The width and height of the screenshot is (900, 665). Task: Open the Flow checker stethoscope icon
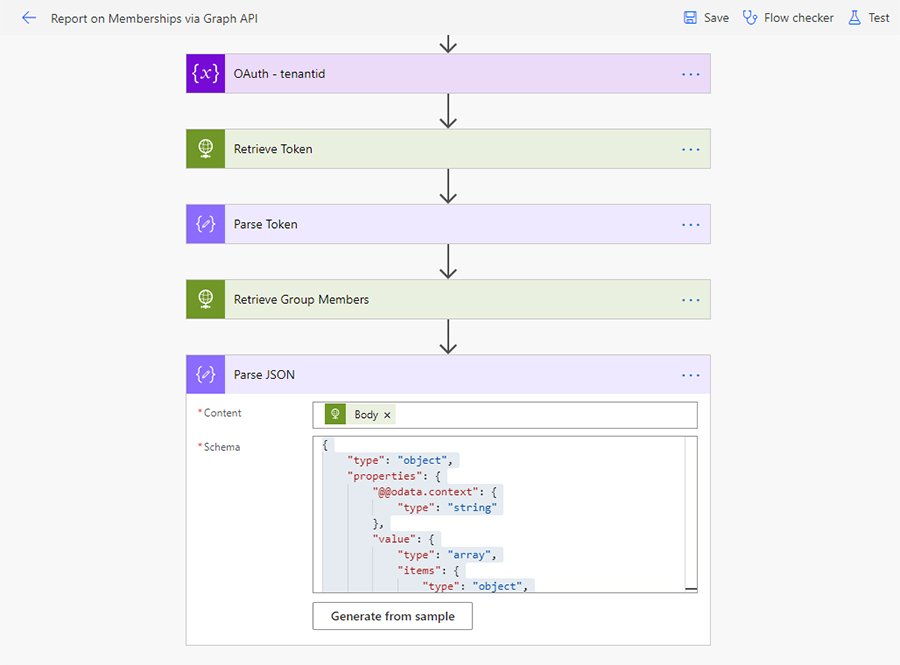[x=750, y=18]
